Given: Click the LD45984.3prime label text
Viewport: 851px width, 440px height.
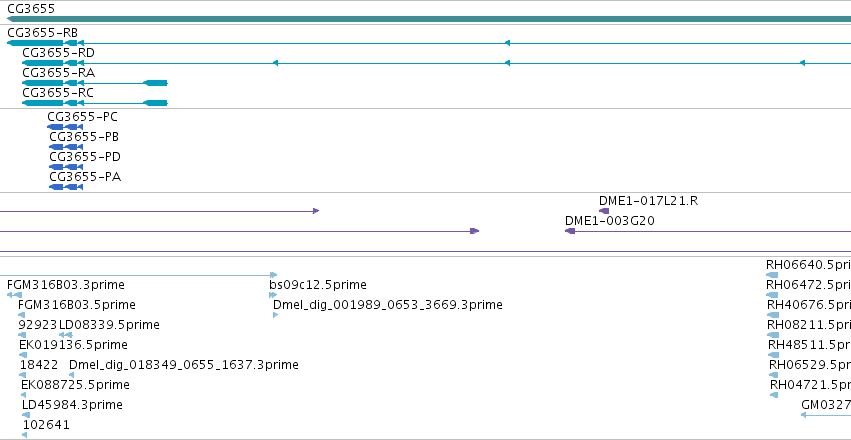Looking at the screenshot, I should [72, 405].
